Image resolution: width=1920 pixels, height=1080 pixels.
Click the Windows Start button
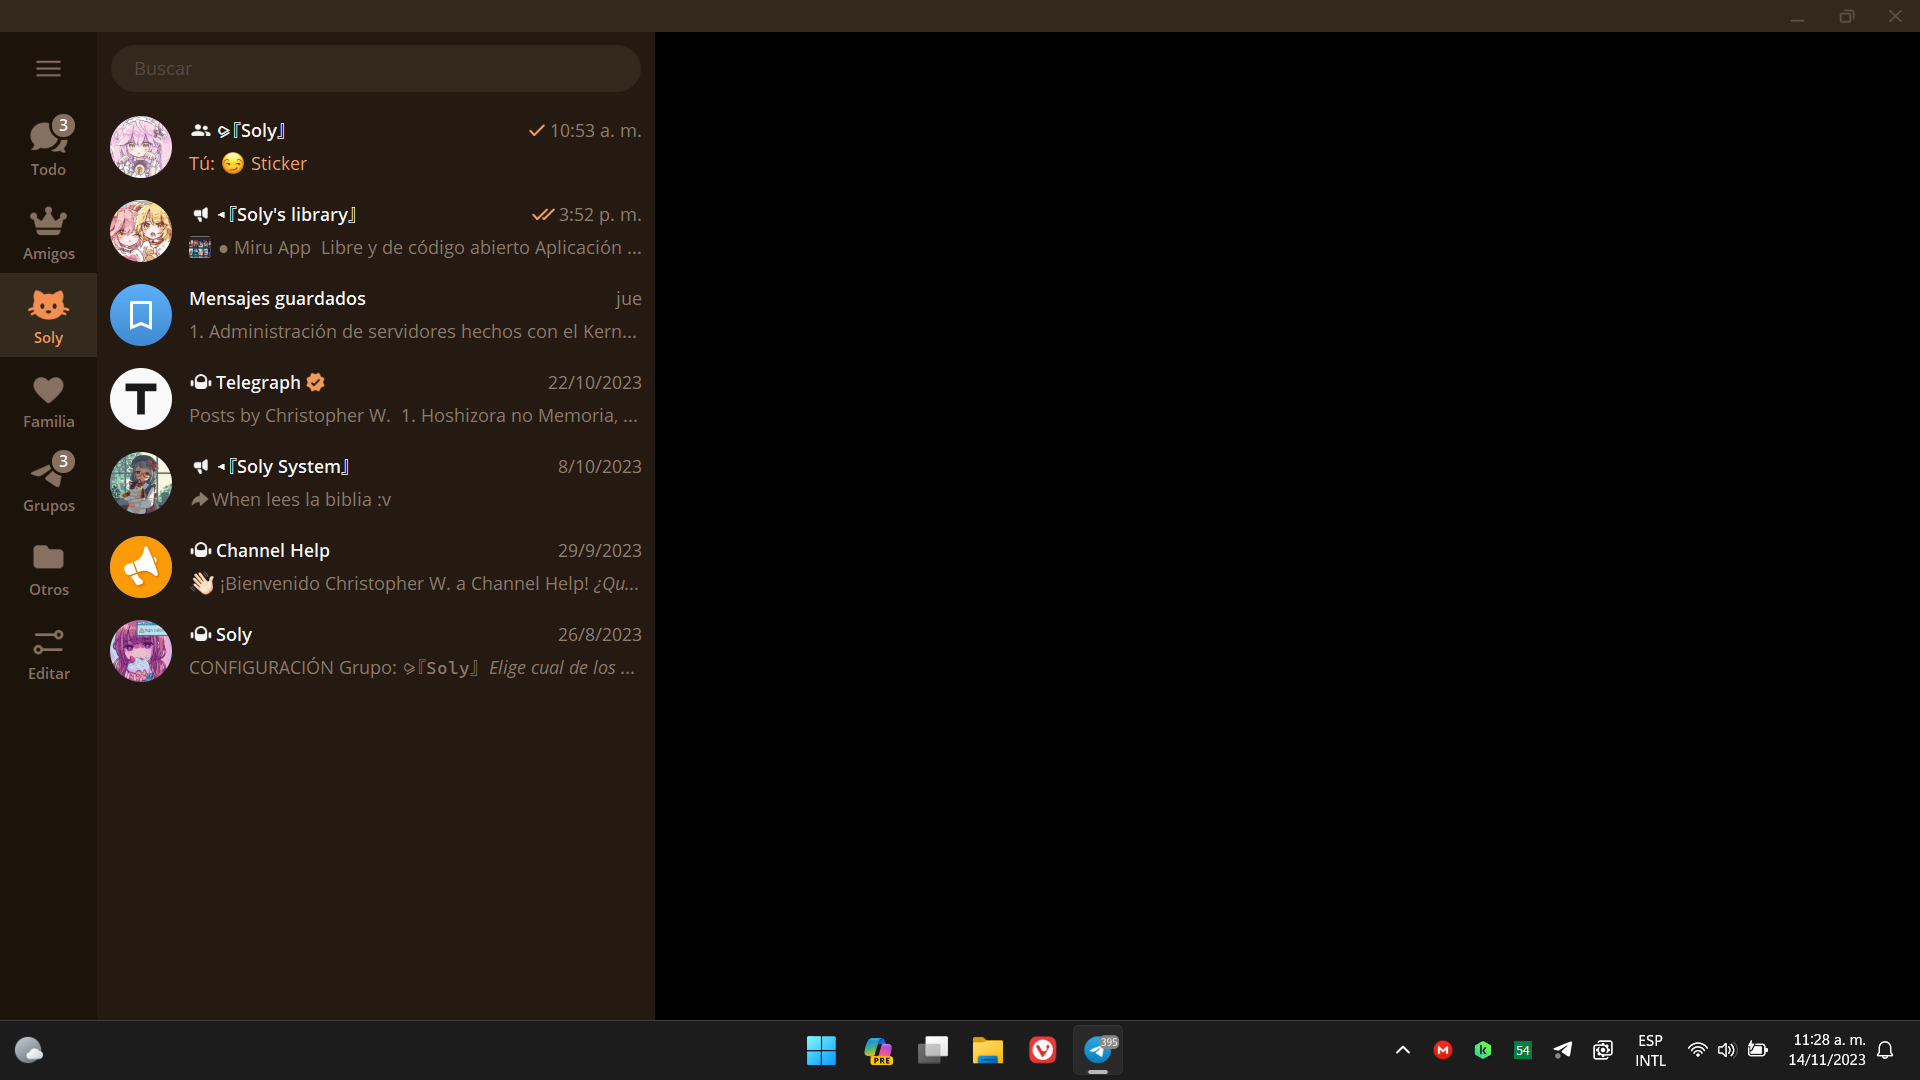(820, 1050)
